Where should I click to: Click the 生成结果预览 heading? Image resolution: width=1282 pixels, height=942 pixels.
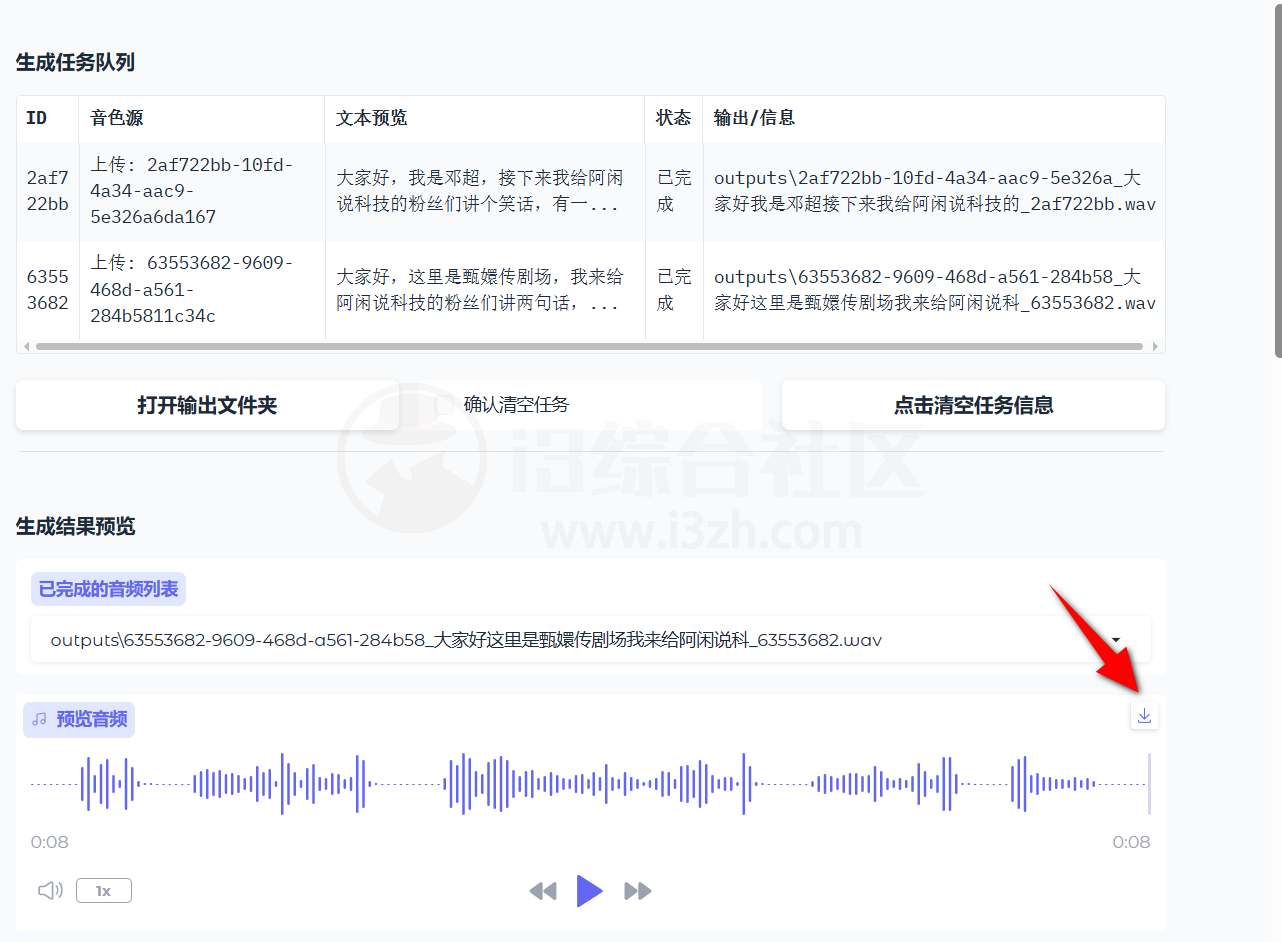coord(75,526)
